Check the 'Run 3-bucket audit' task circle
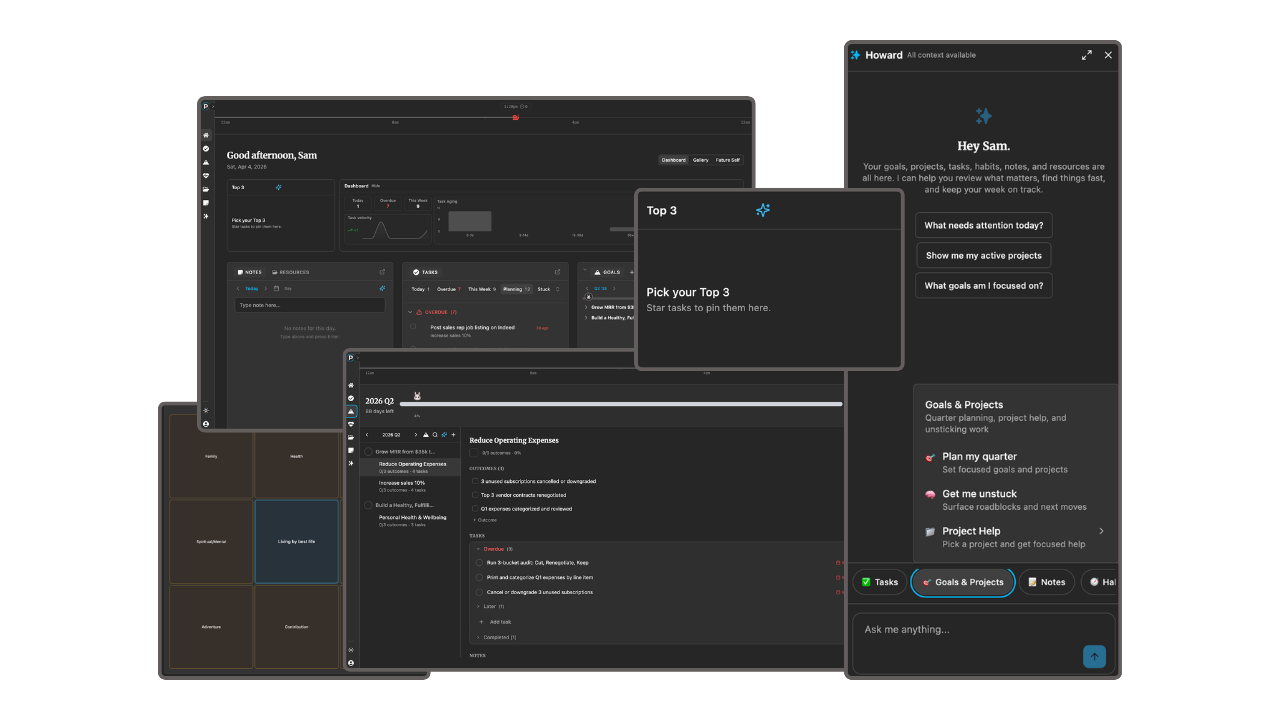Image resolution: width=1280 pixels, height=720 pixels. pyautogui.click(x=479, y=563)
